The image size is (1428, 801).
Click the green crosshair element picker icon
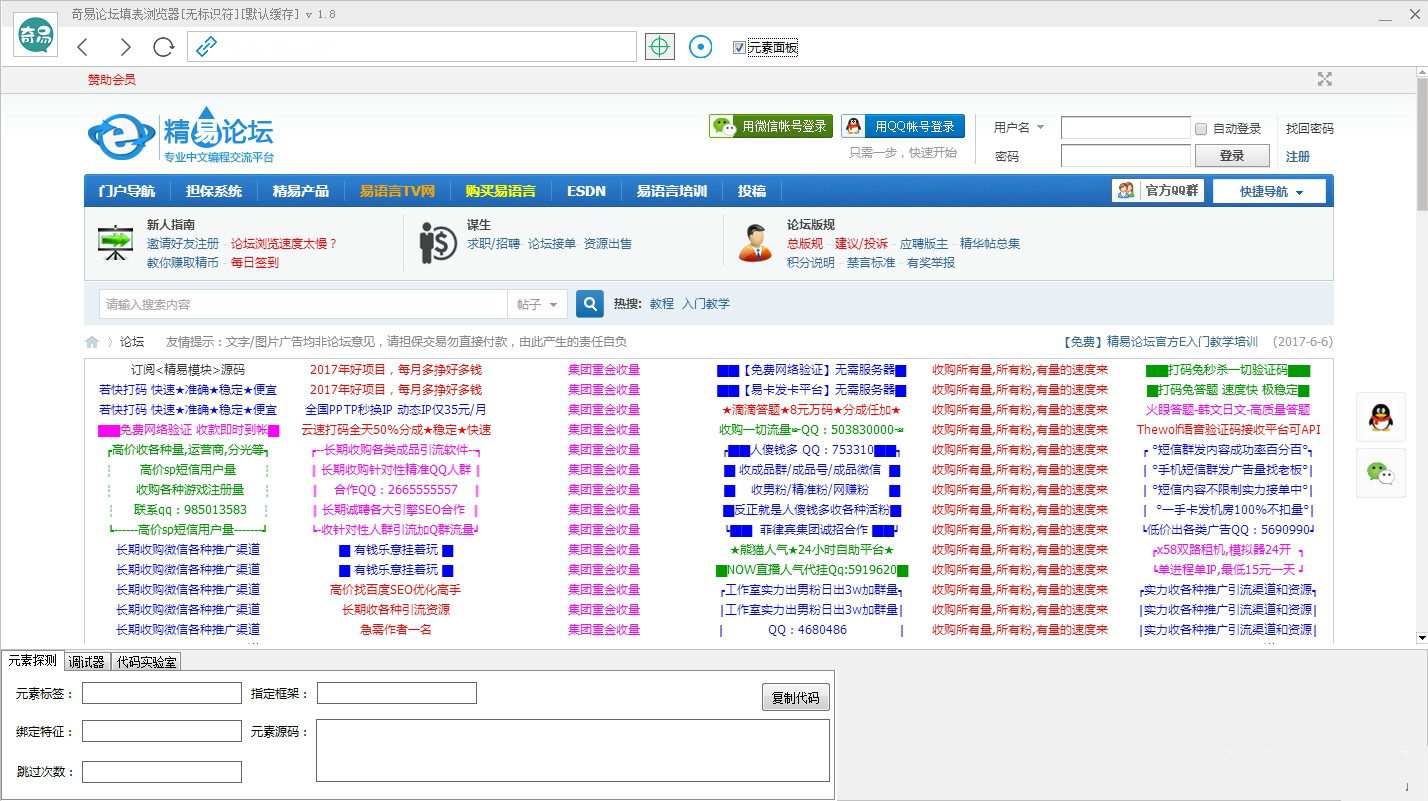[660, 46]
